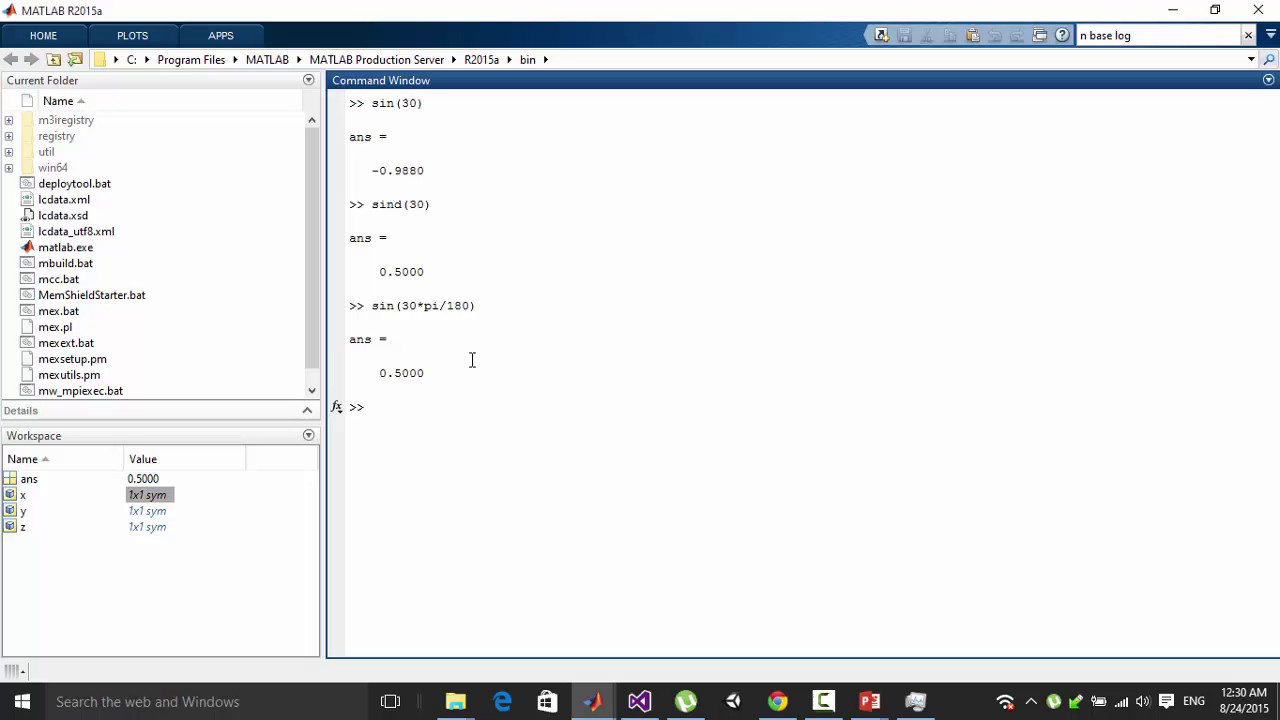Screen dimensions: 1280x720
Task: Expand the util folder node
Action: pos(9,152)
